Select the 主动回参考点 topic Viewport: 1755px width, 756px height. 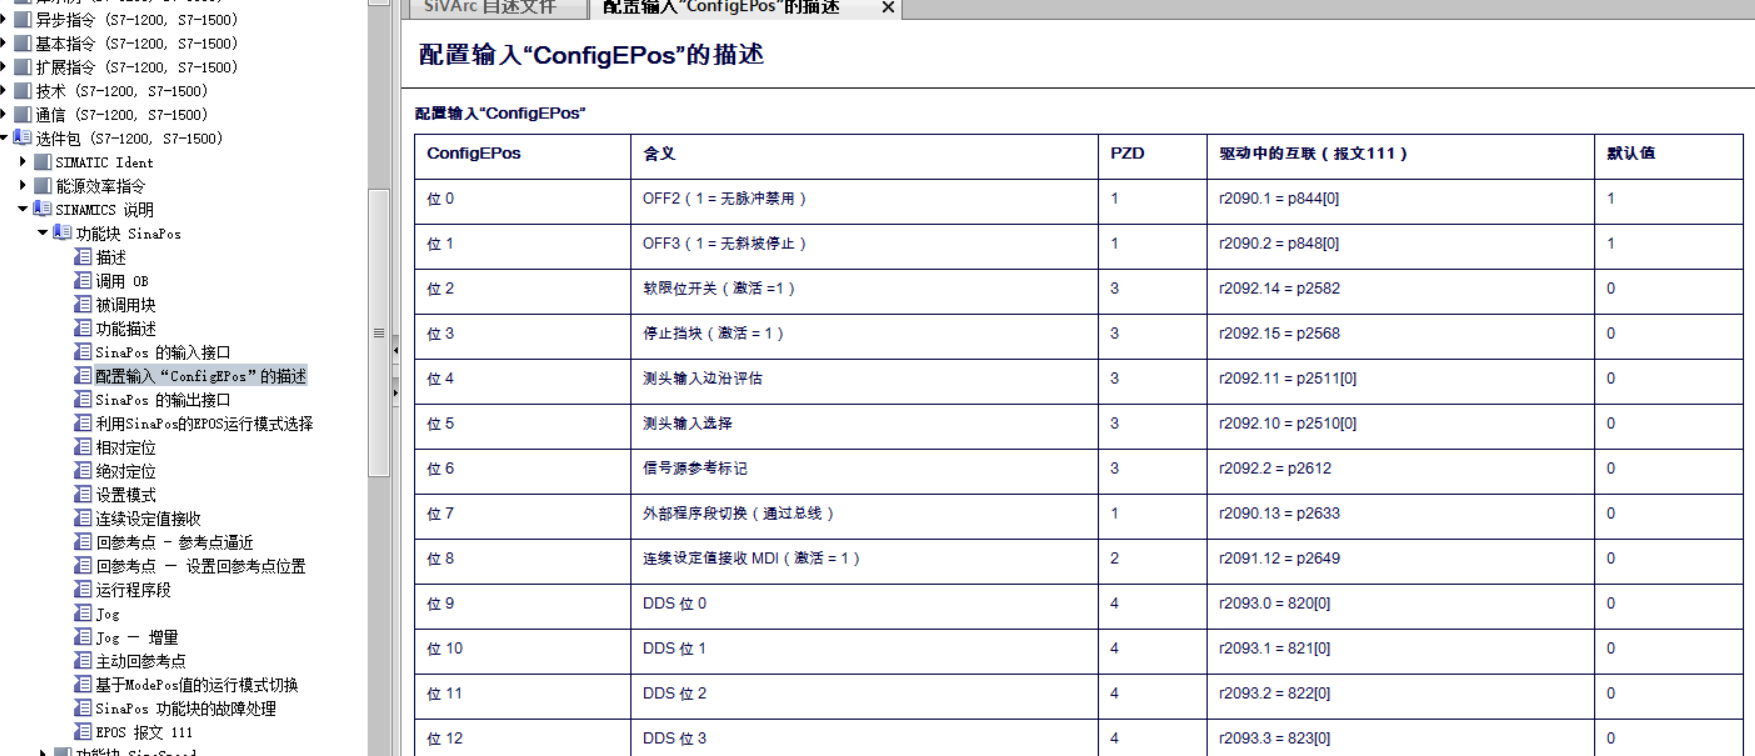tap(141, 661)
